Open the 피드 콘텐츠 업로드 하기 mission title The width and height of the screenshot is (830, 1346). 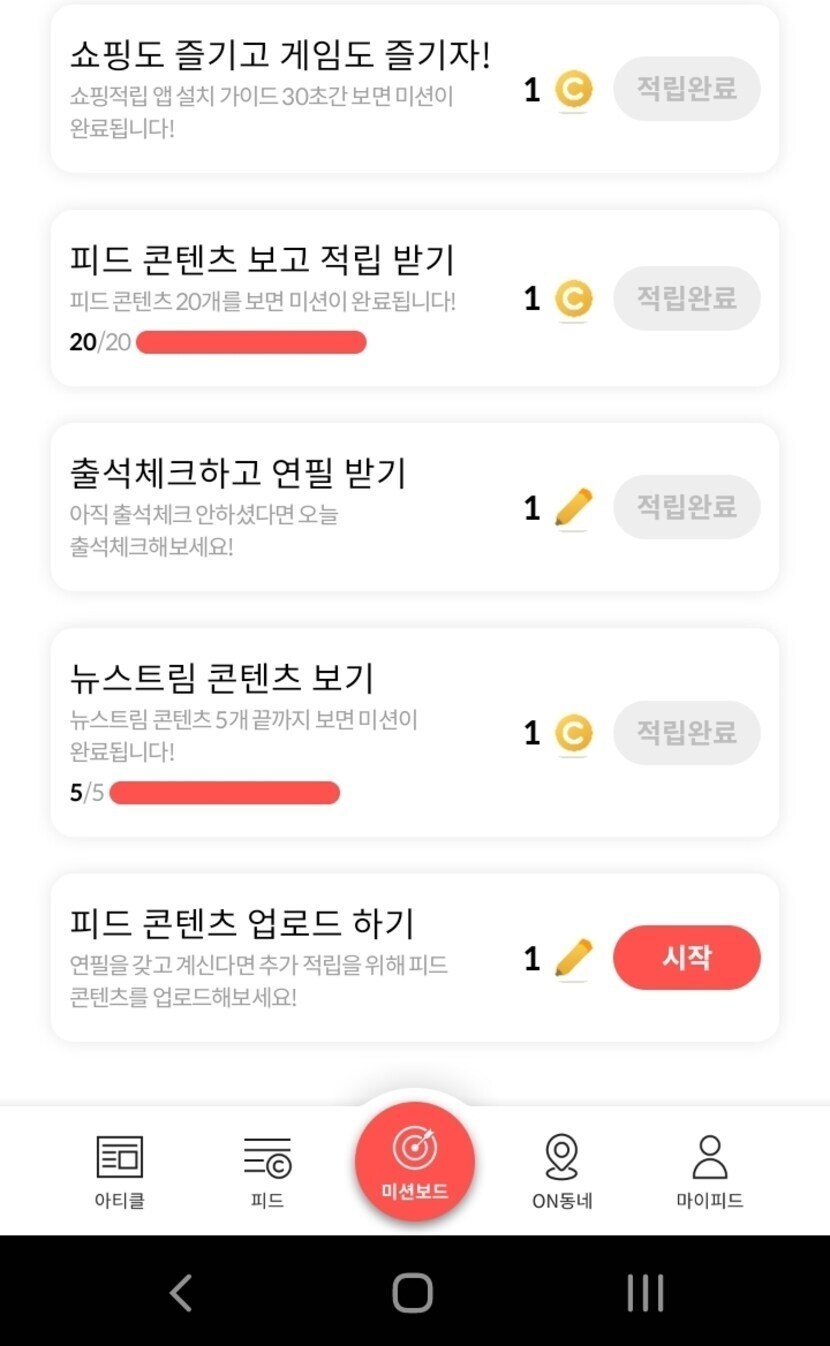(x=242, y=923)
